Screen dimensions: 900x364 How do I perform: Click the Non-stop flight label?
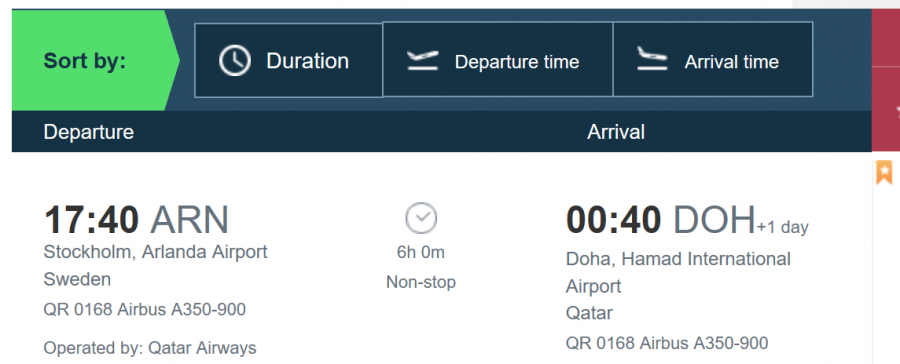[421, 282]
